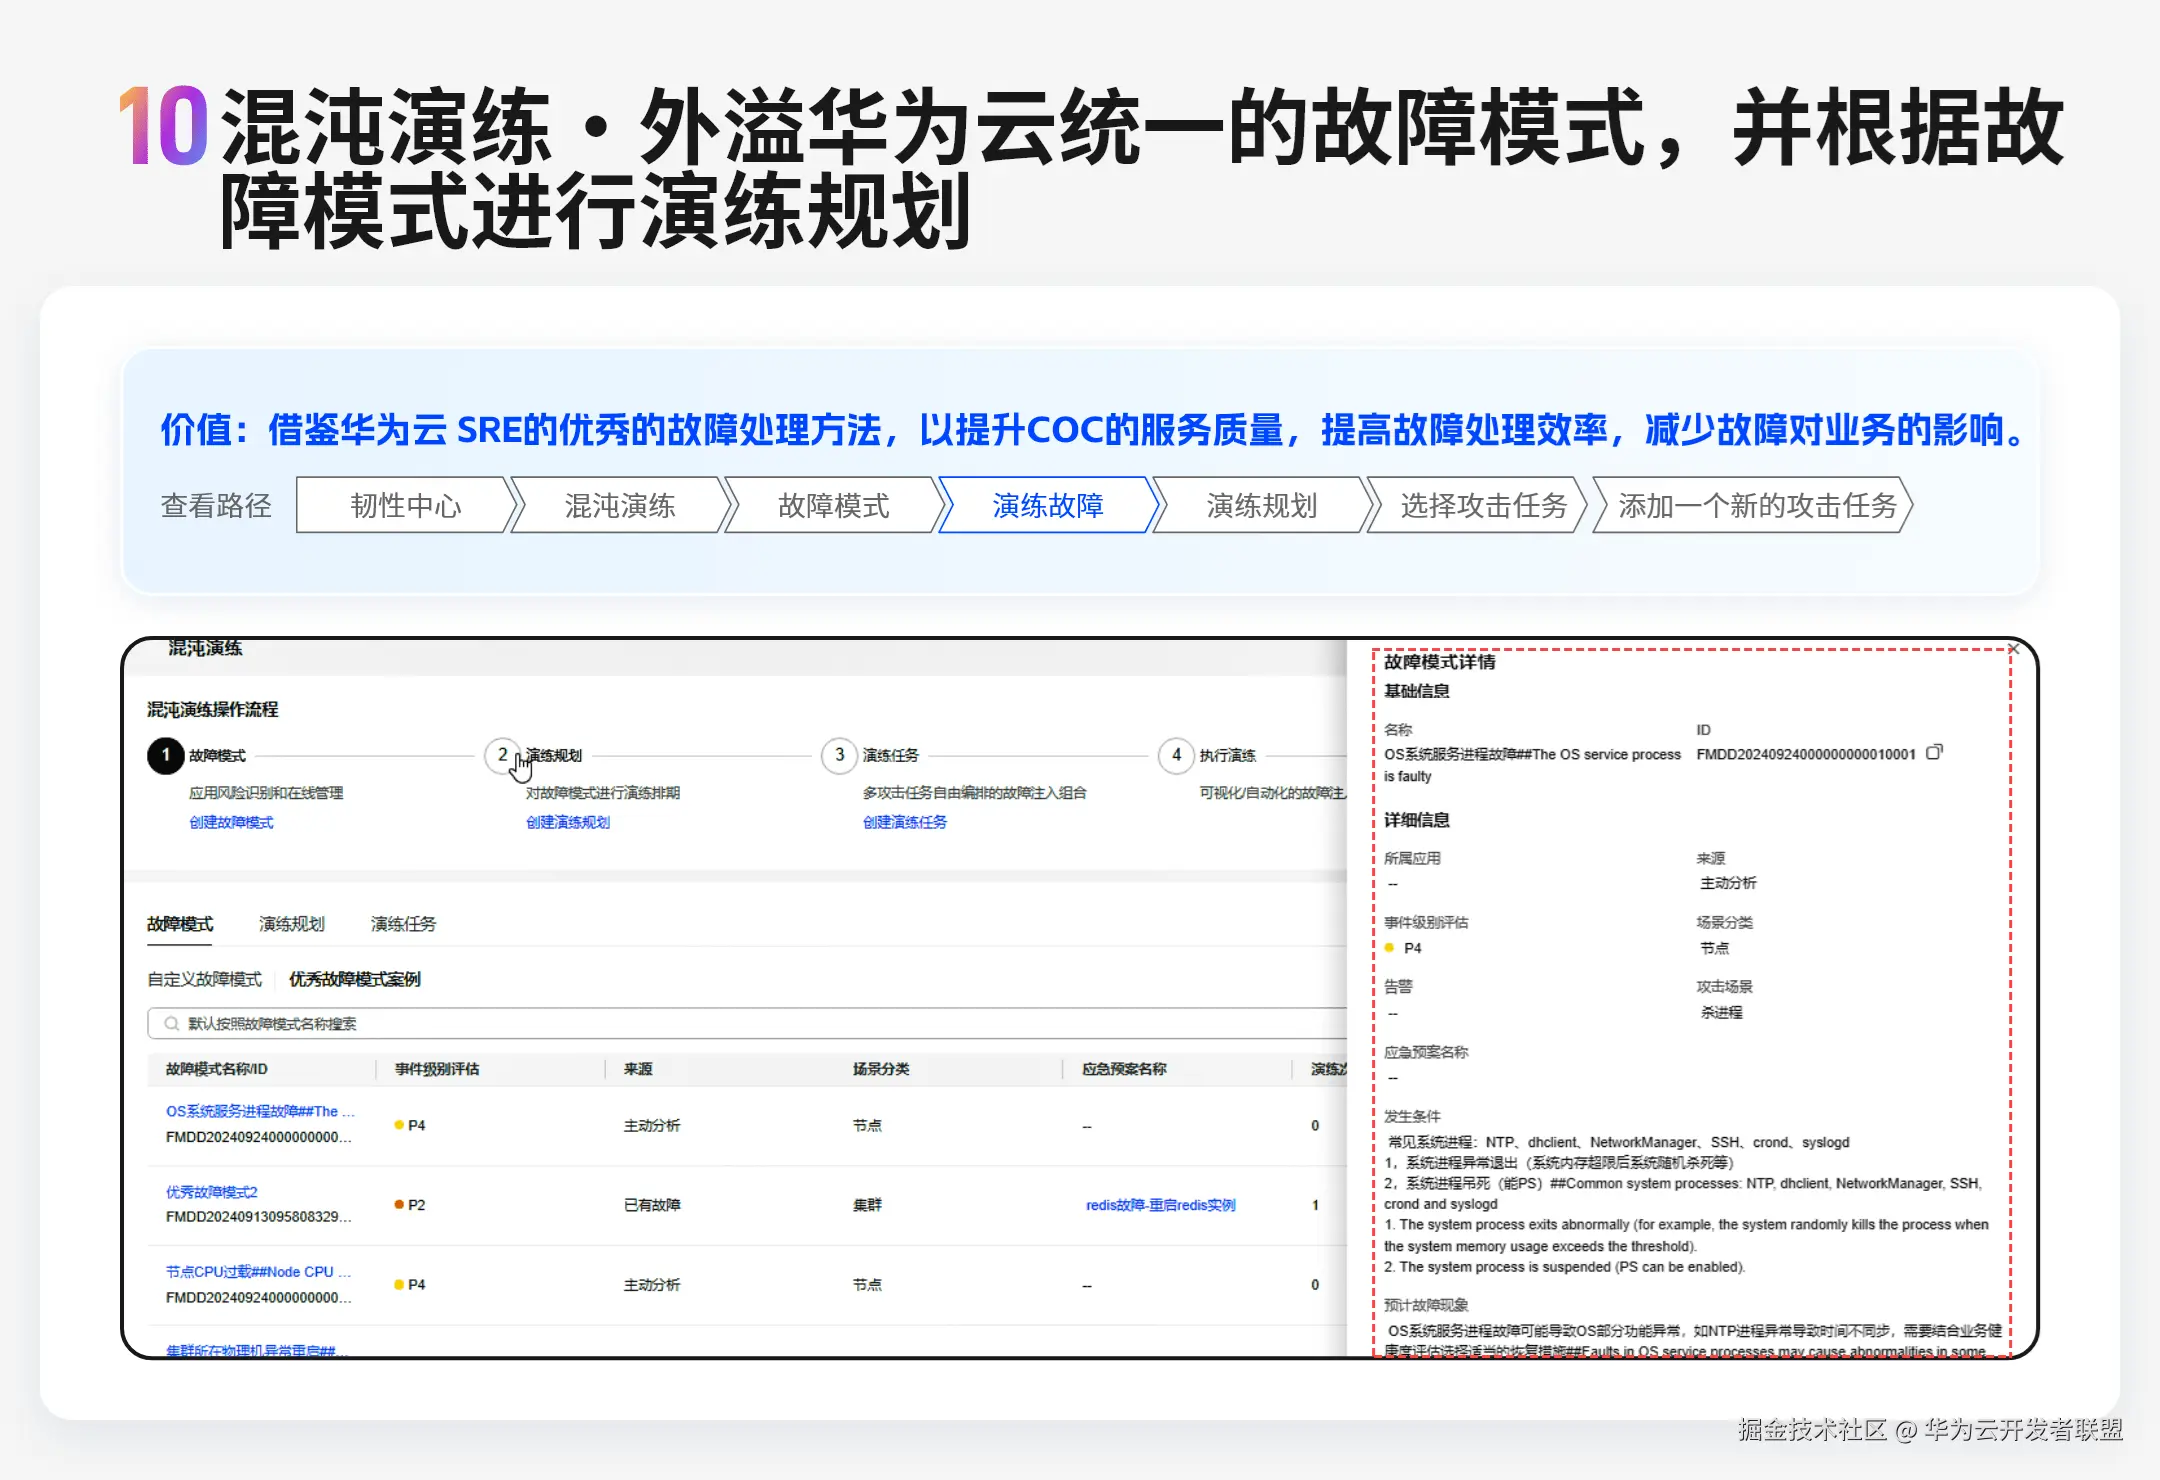2160x1480 pixels.
Task: Click step 3 circle 演练任务
Action: [x=839, y=755]
